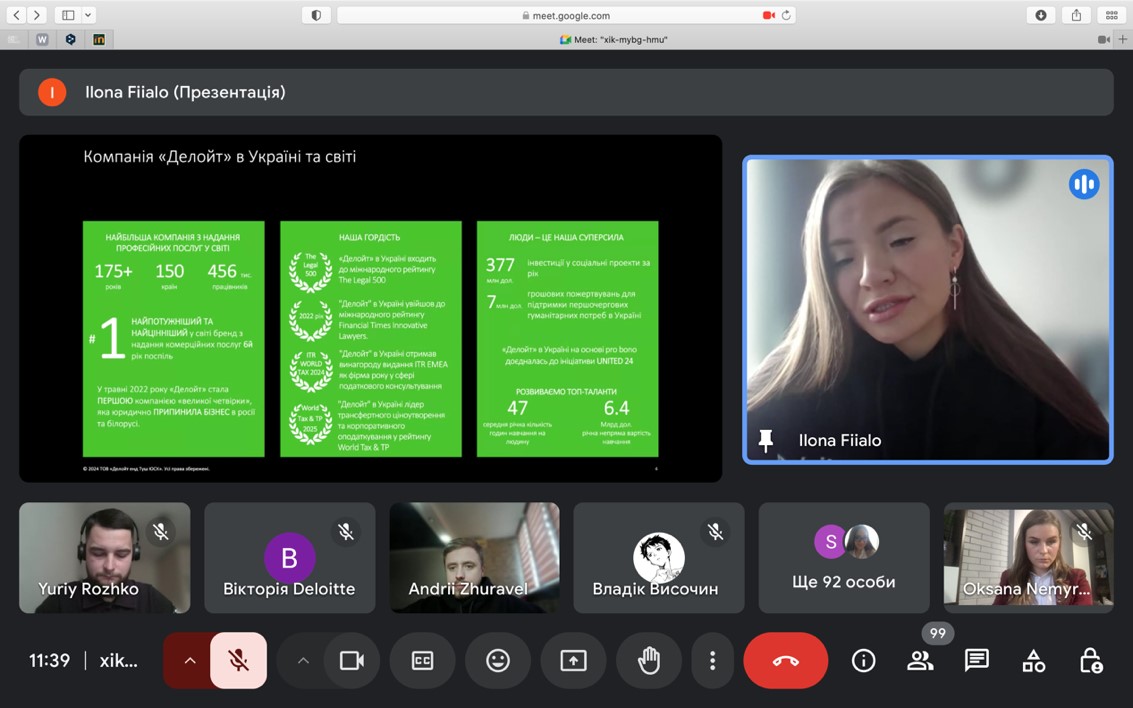Screen dimensions: 1133x708
Task: Leave the call with the red hang-up button
Action: point(785,660)
